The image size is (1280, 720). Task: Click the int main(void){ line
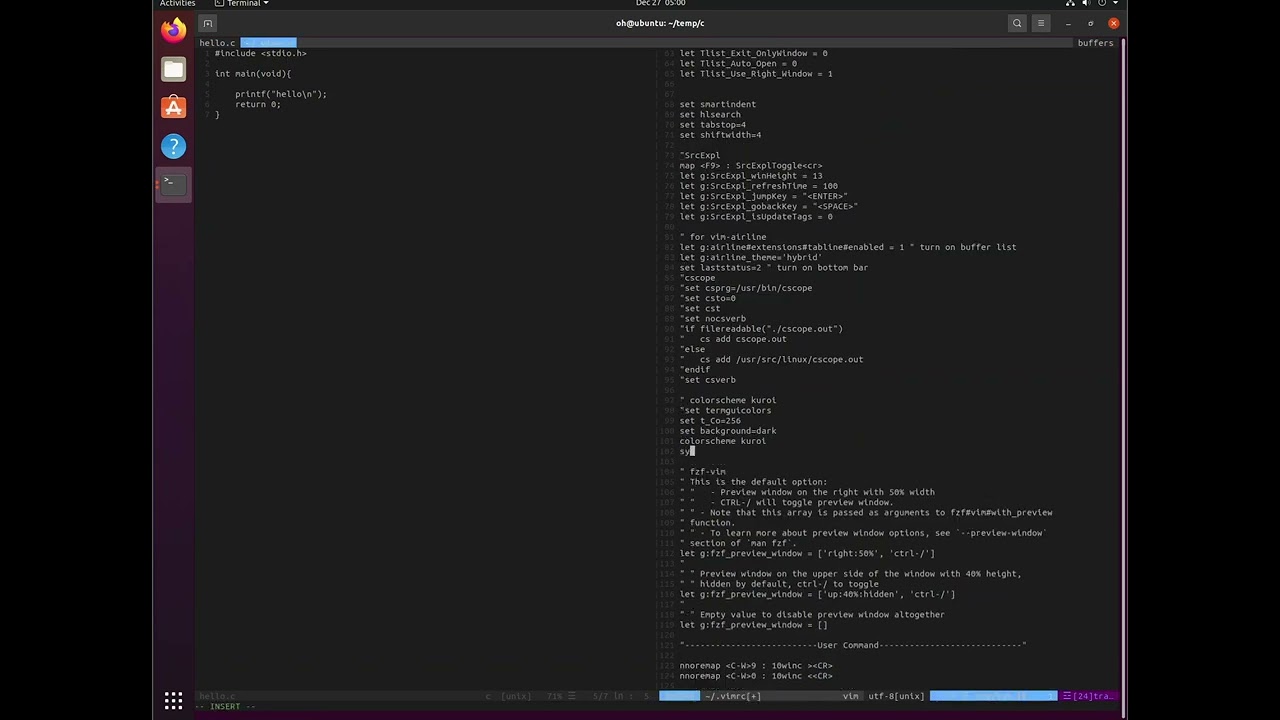[x=253, y=74]
